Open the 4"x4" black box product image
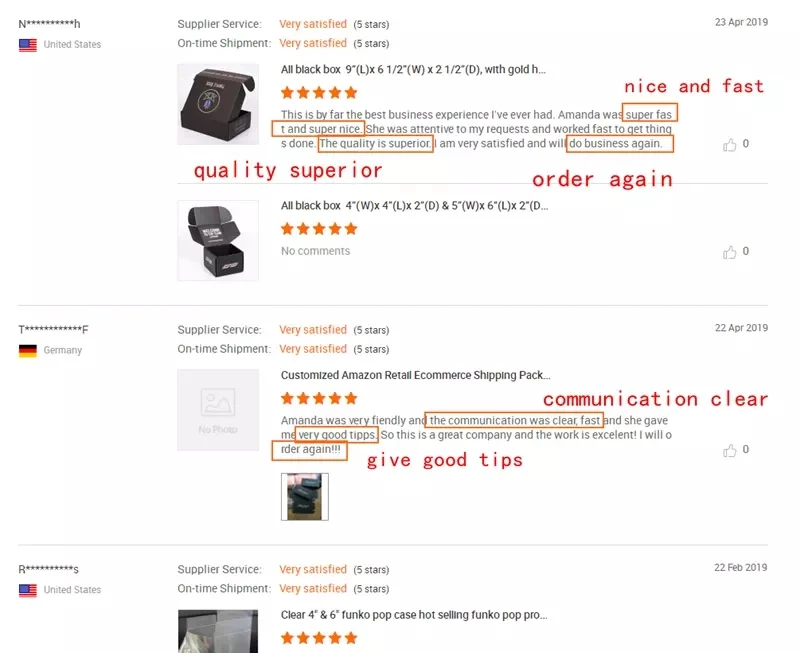Screen dimensions: 800x653 pyautogui.click(x=218, y=240)
